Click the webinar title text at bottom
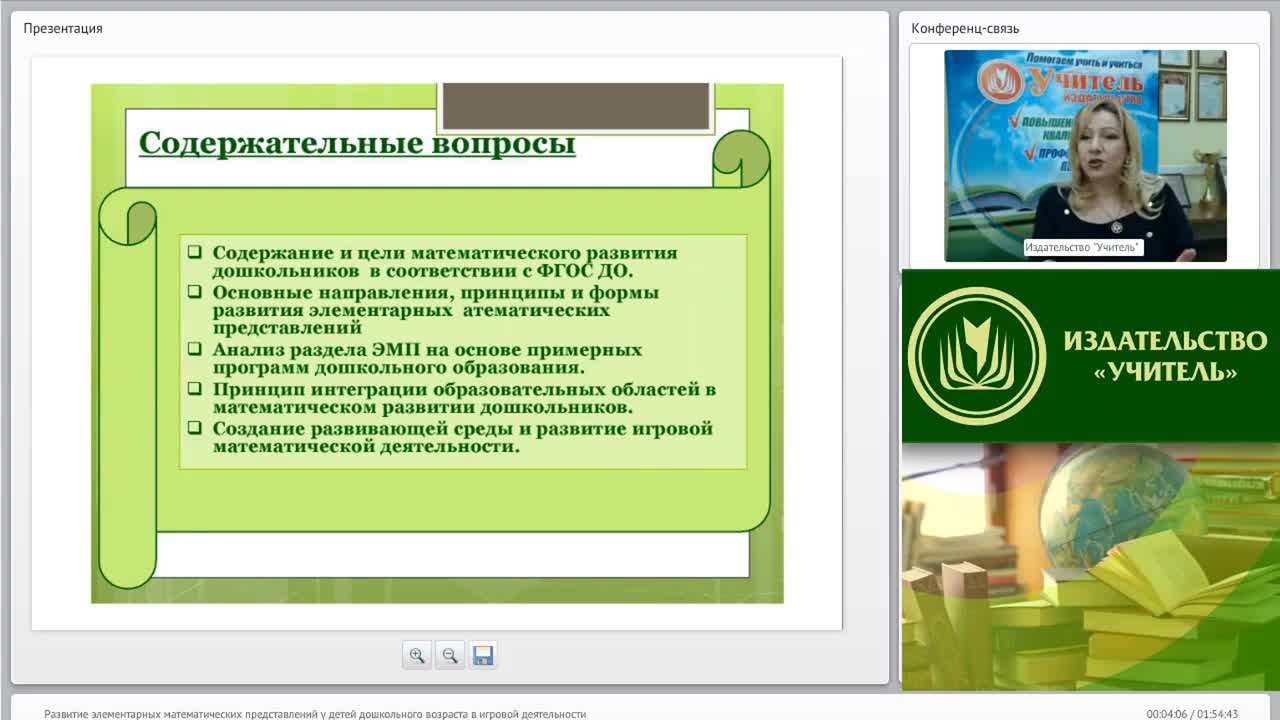The width and height of the screenshot is (1280, 720). pos(315,714)
